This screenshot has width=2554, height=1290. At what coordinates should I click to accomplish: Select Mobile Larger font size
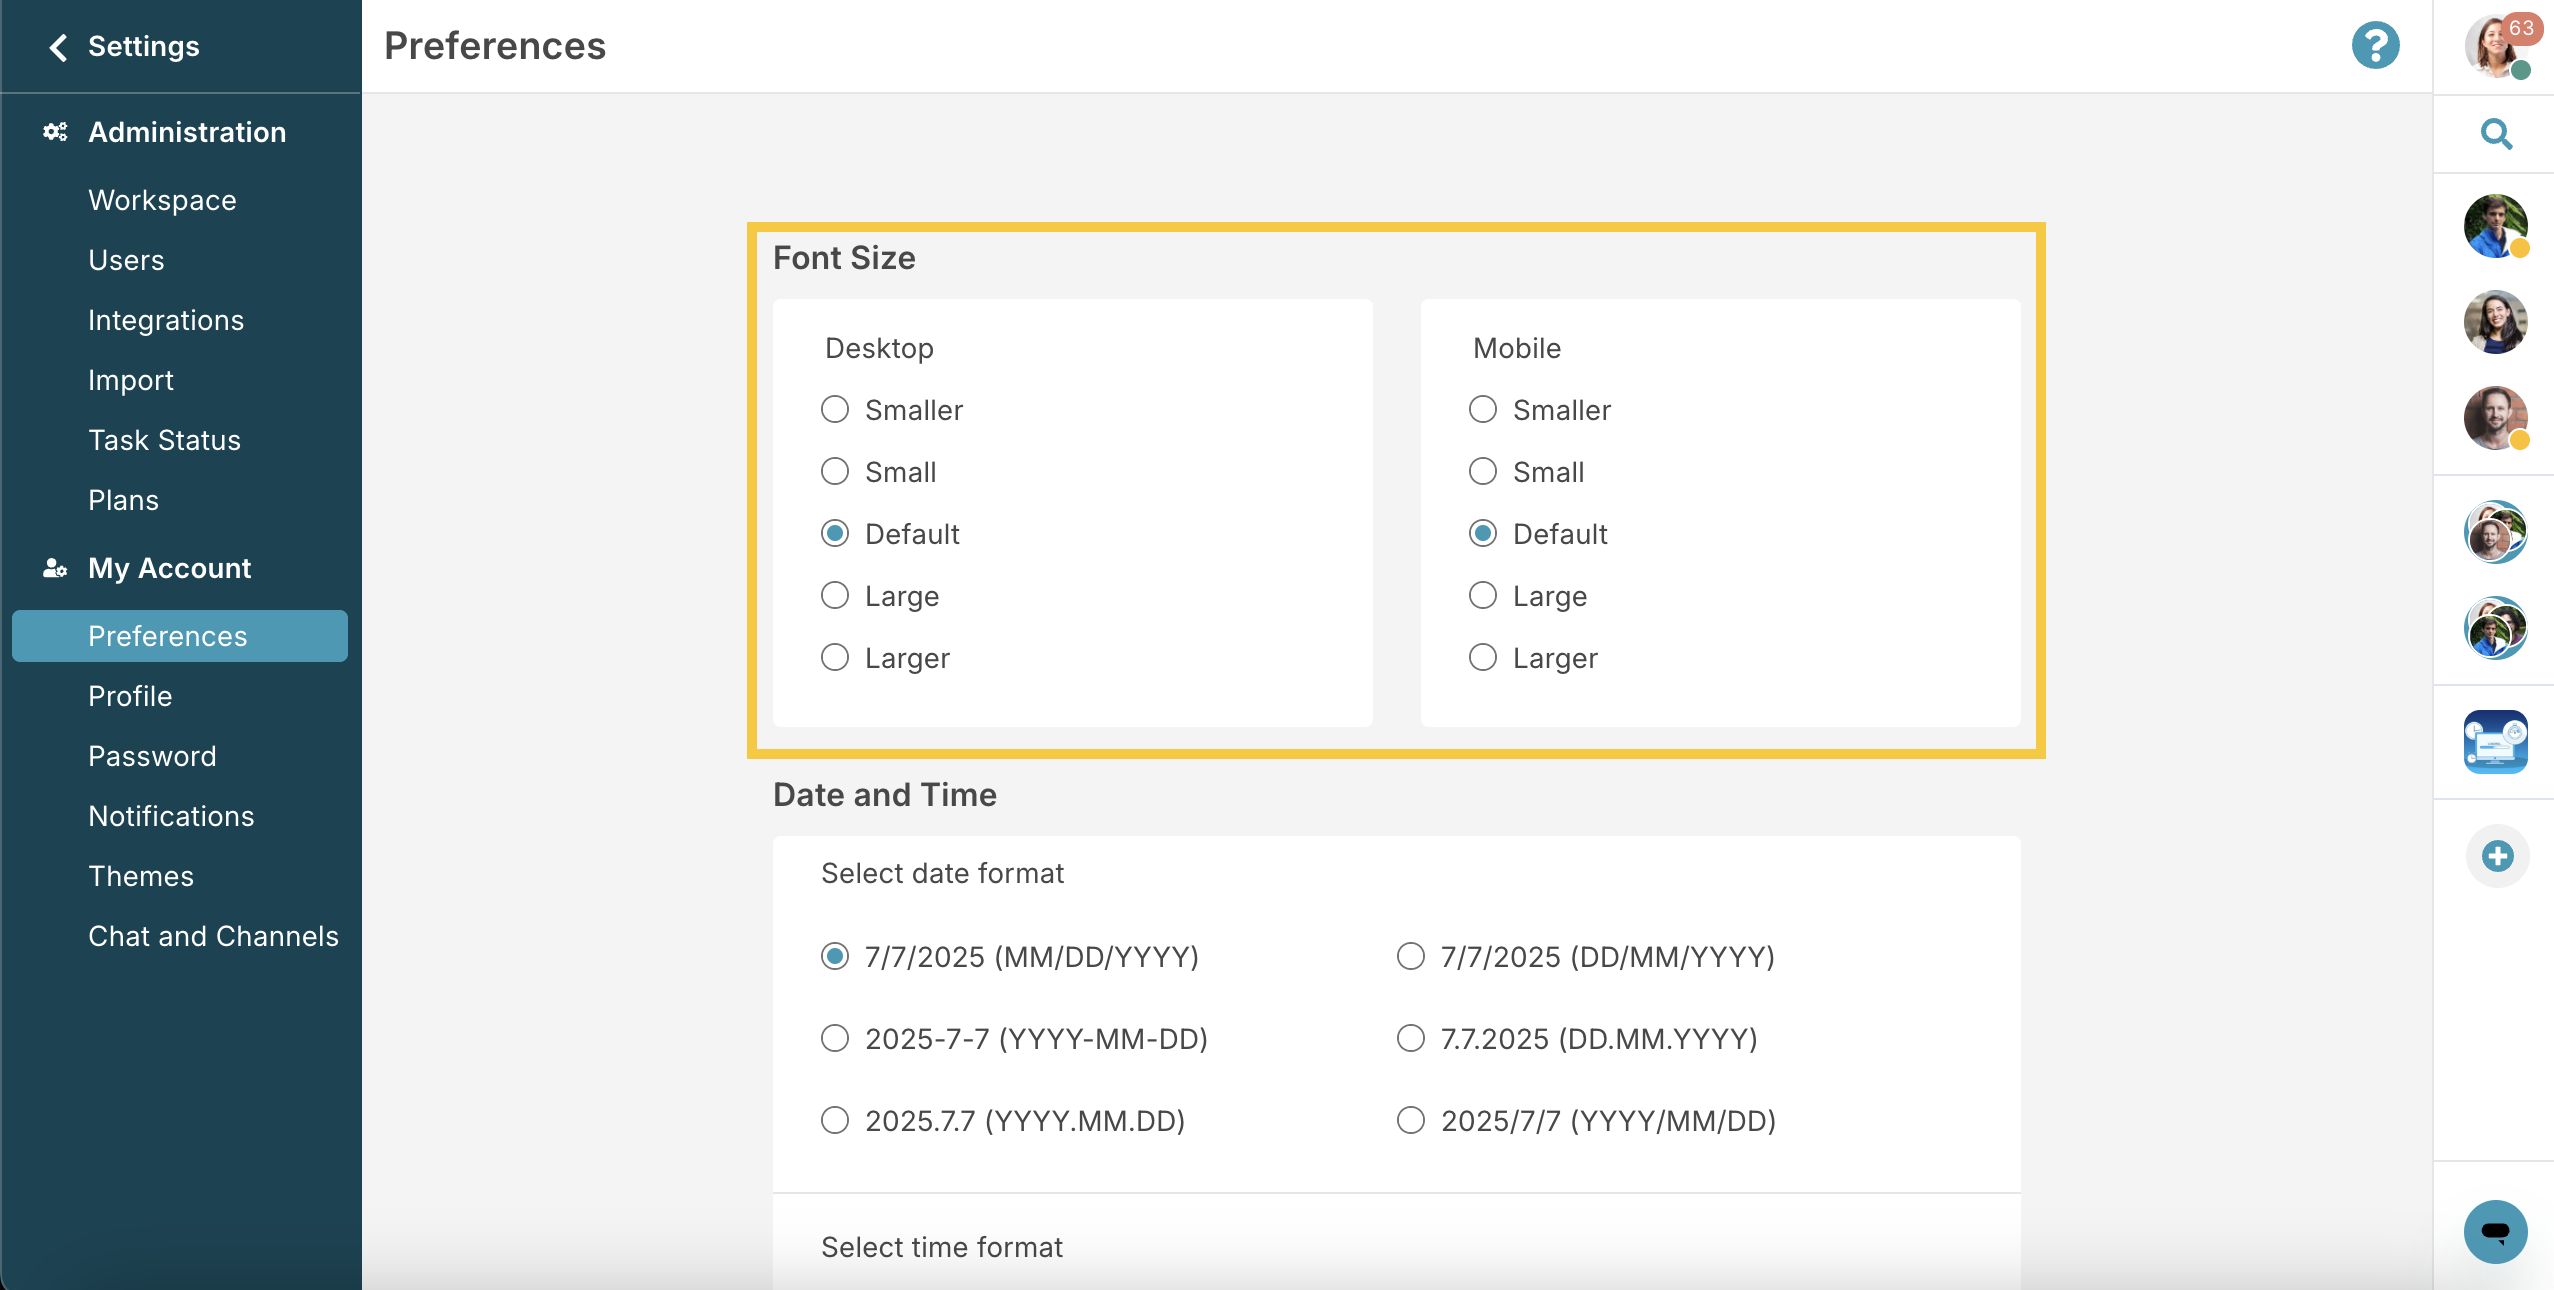1483,657
